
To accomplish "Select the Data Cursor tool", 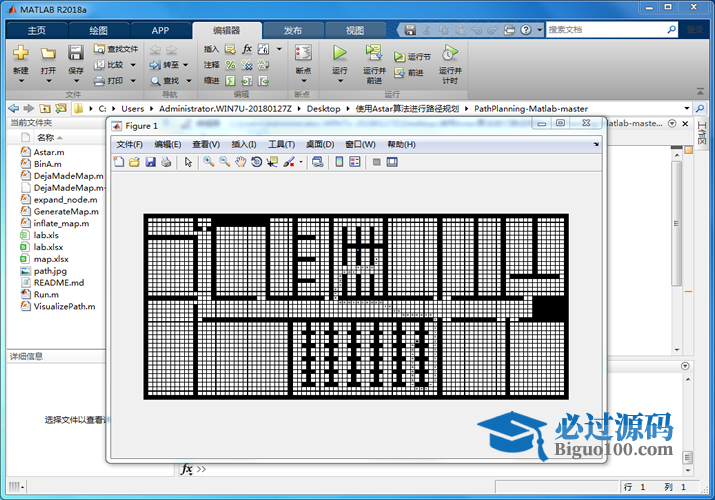I will (x=272, y=162).
